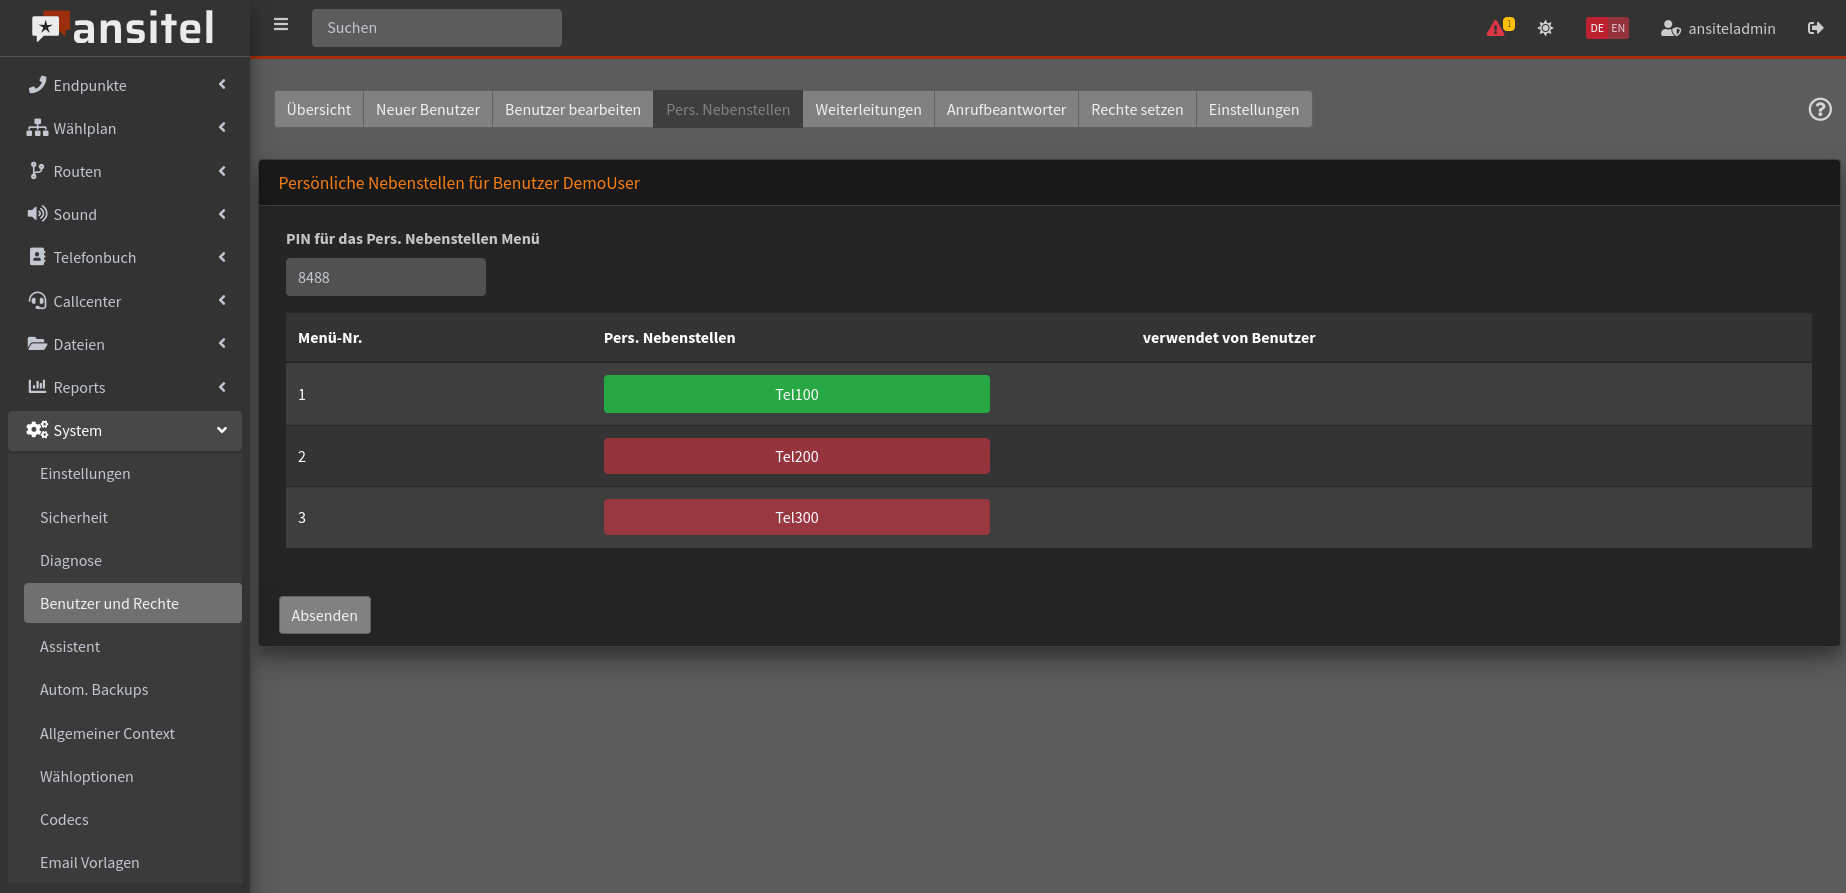Toggle the Tel100 extension button
The width and height of the screenshot is (1846, 893).
tap(796, 394)
